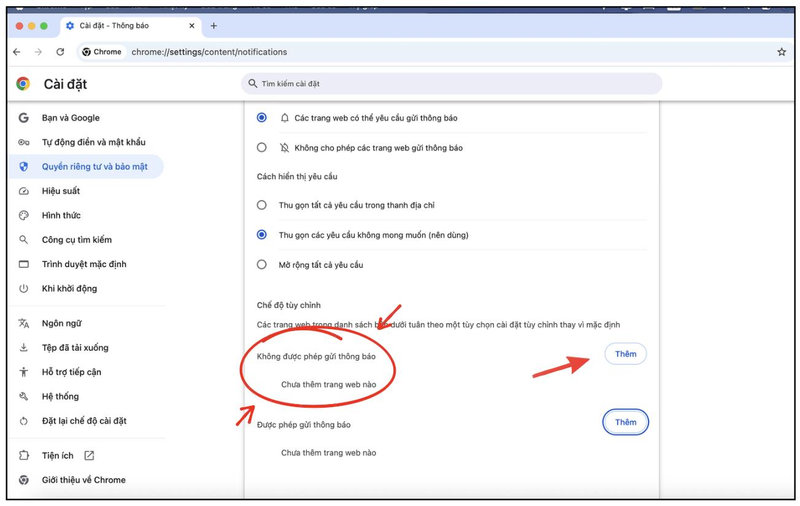Click Thêm next to Được phép gửi thông báo
This screenshot has width=800, height=506.
626,422
